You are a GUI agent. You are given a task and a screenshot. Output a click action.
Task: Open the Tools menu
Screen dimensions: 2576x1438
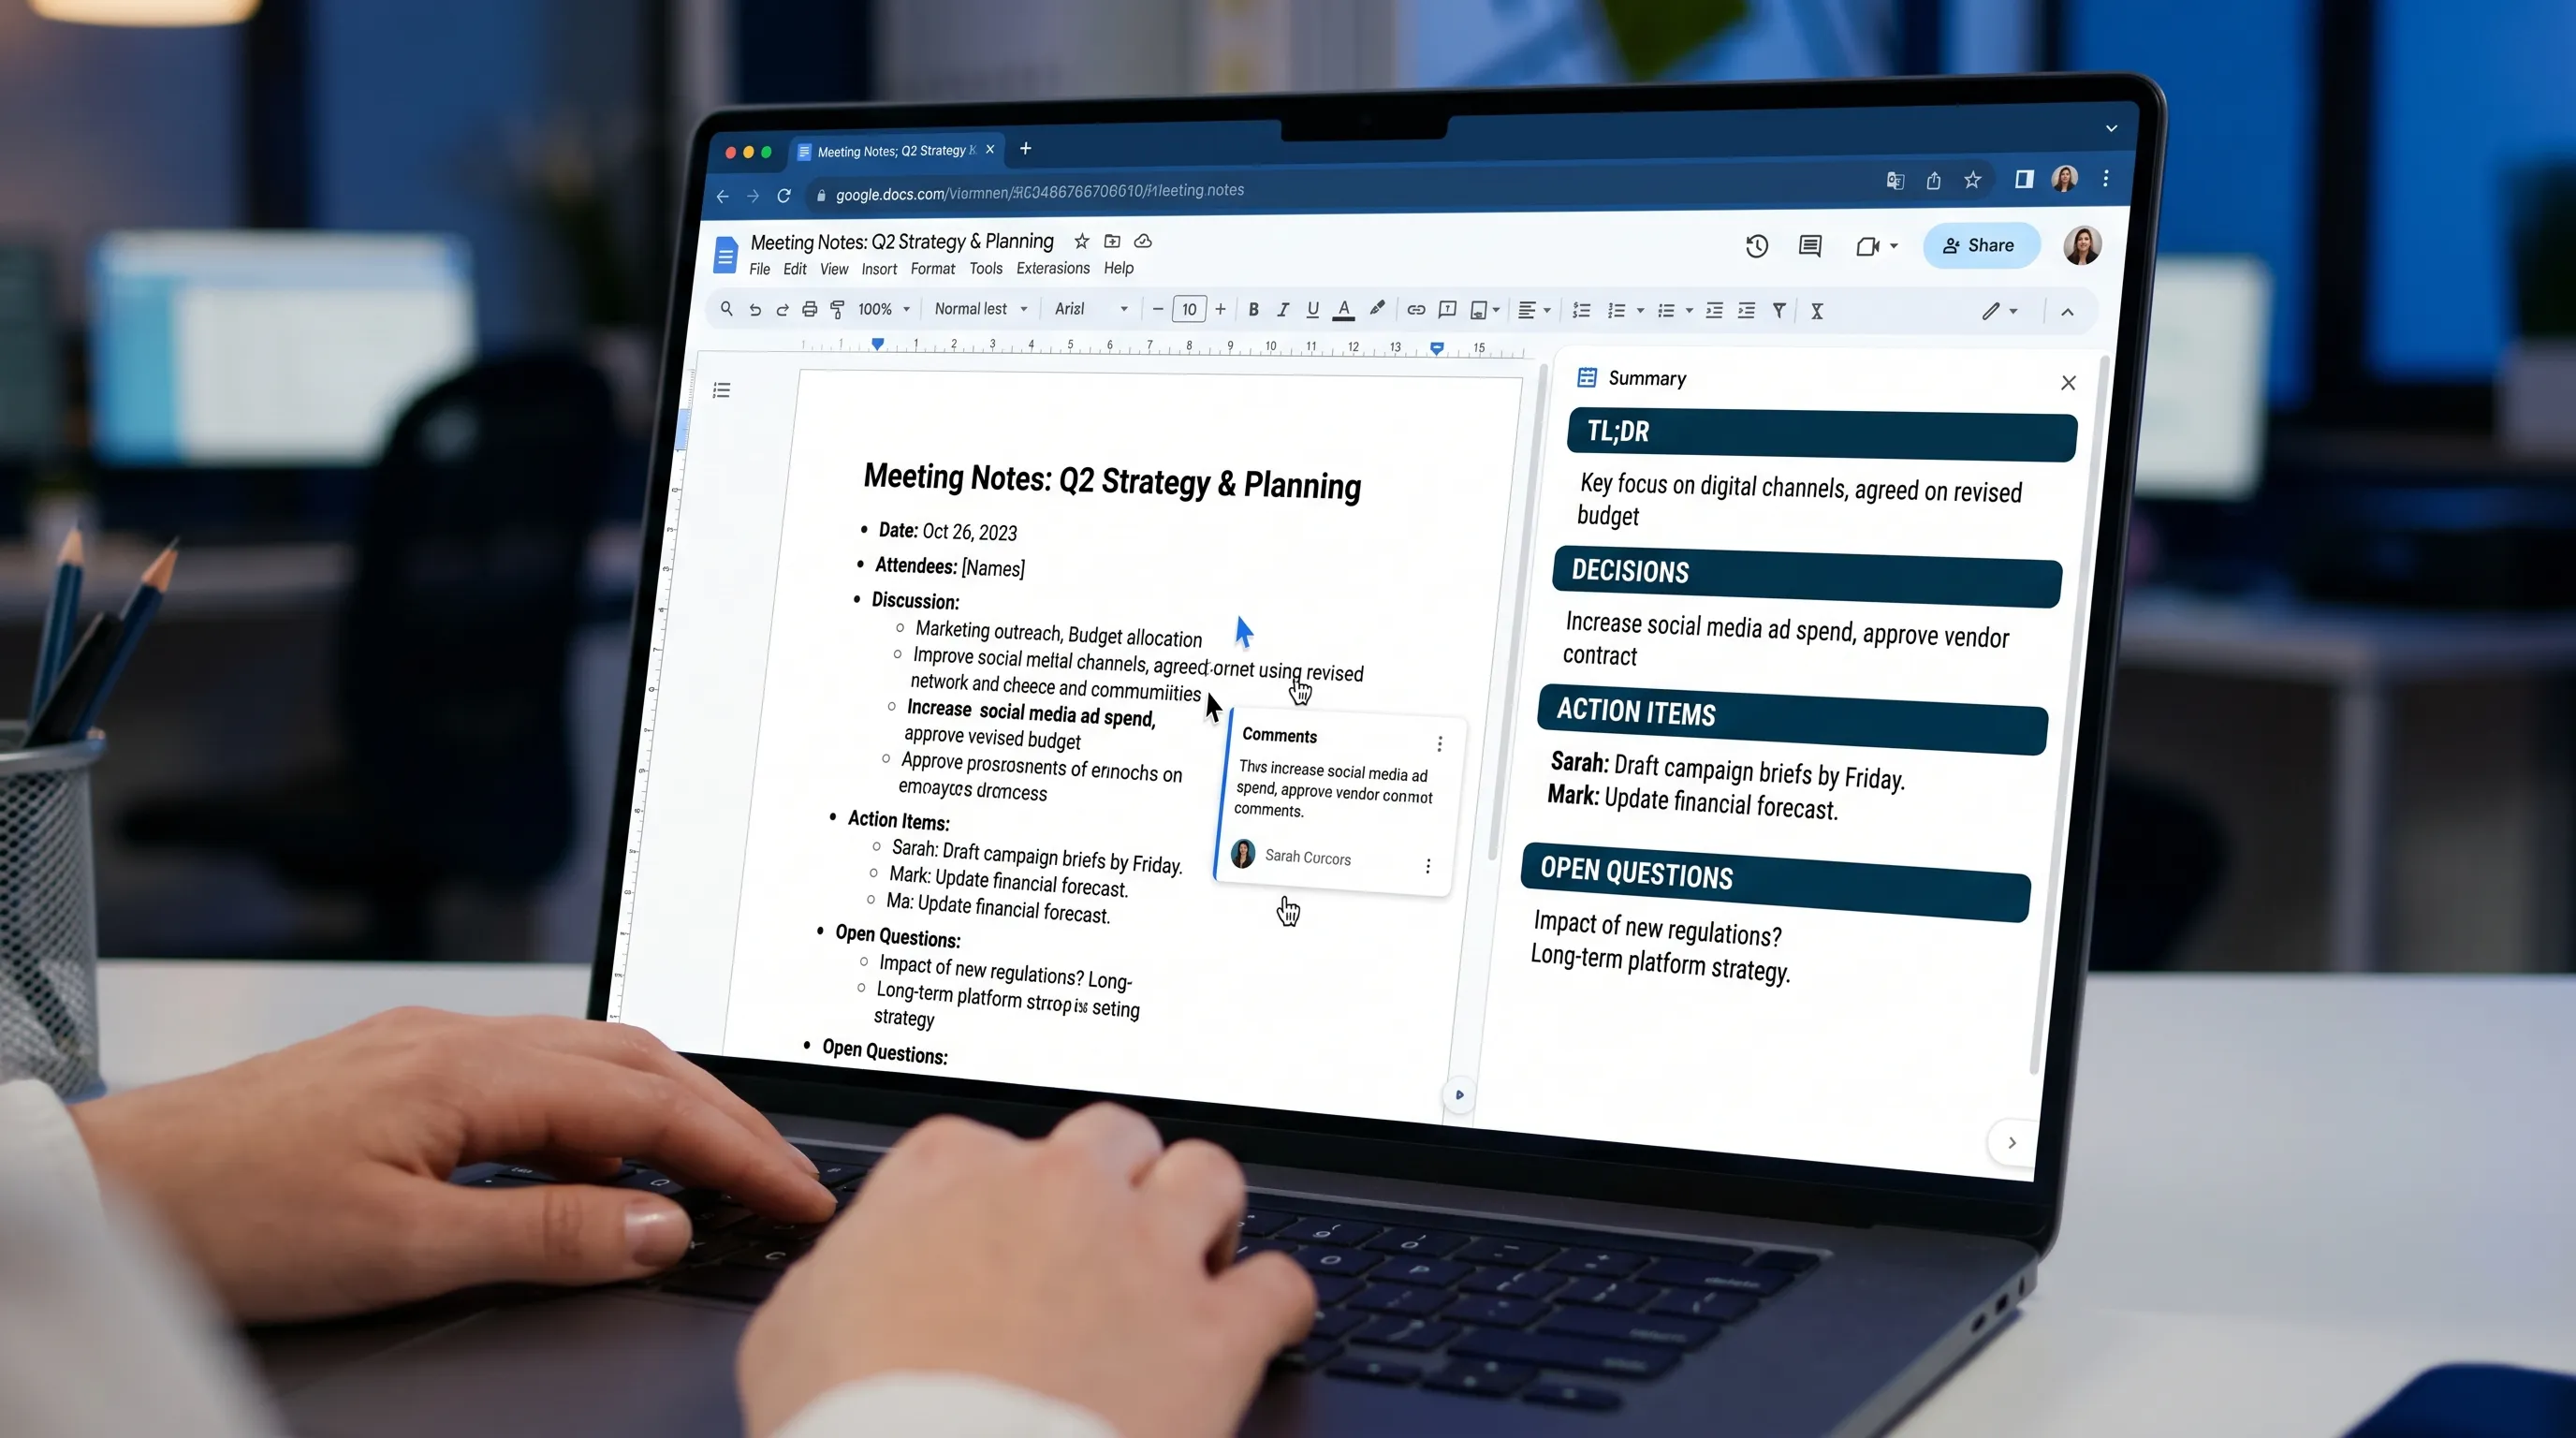tap(985, 269)
